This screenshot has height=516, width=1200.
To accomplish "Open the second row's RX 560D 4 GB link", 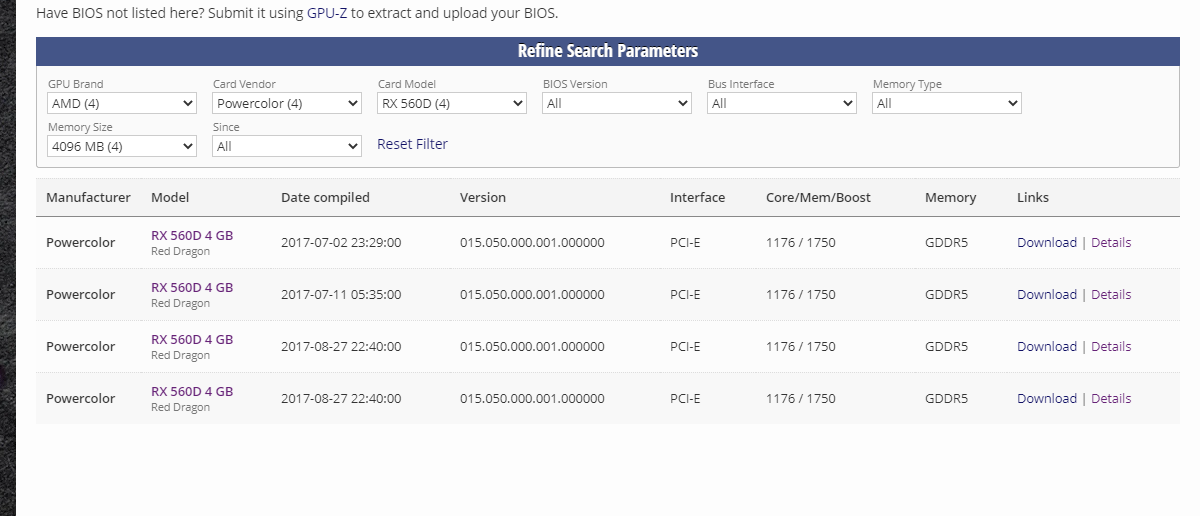I will coord(192,287).
